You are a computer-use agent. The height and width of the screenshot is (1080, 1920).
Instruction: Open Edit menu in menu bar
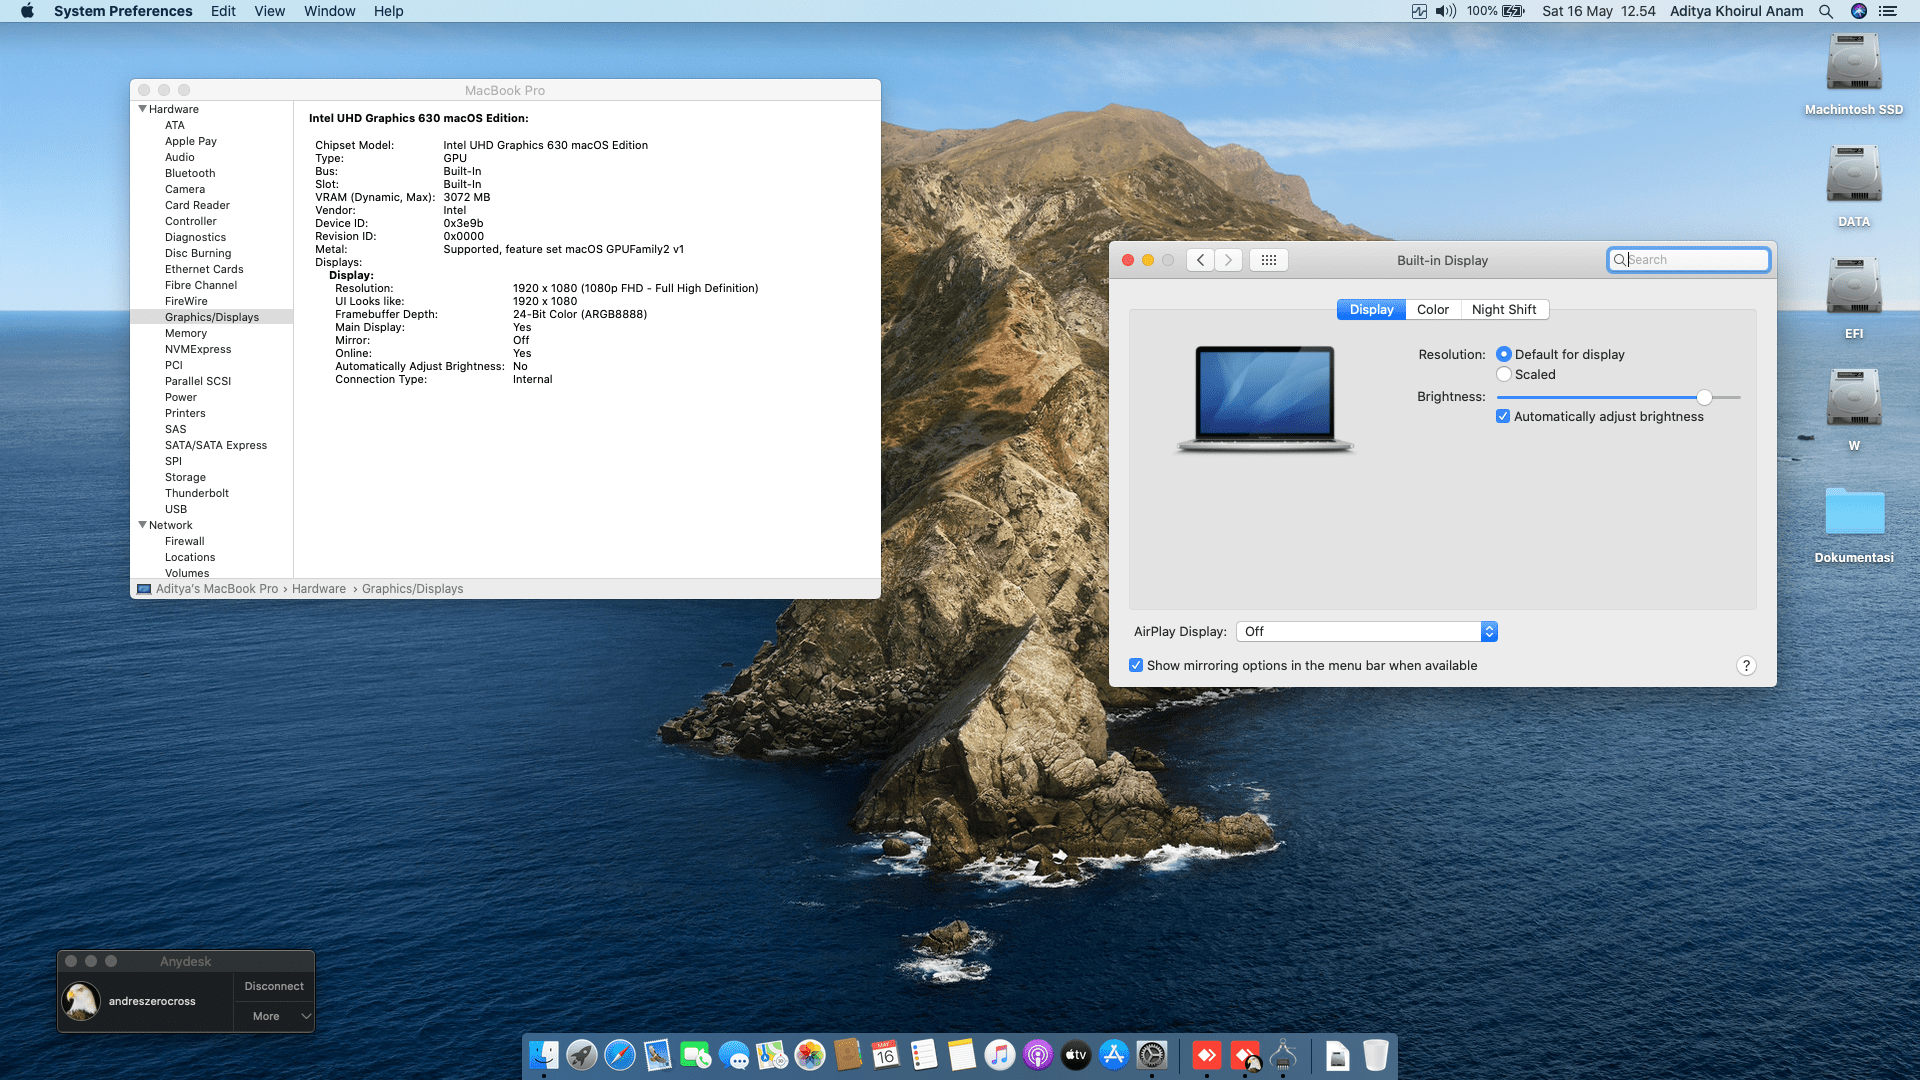tap(223, 11)
